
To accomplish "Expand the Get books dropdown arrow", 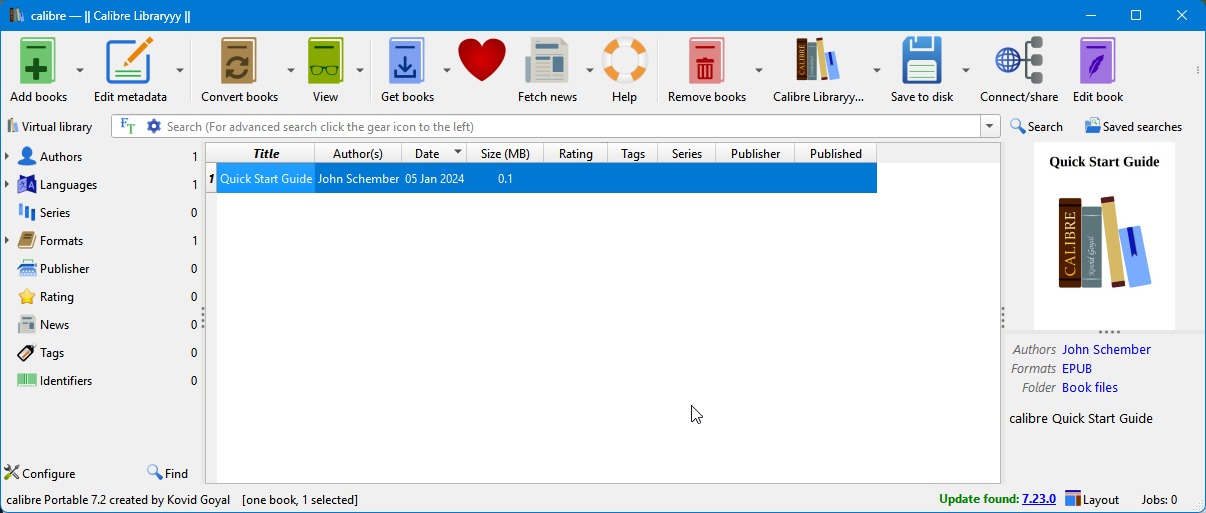I will pos(447,70).
